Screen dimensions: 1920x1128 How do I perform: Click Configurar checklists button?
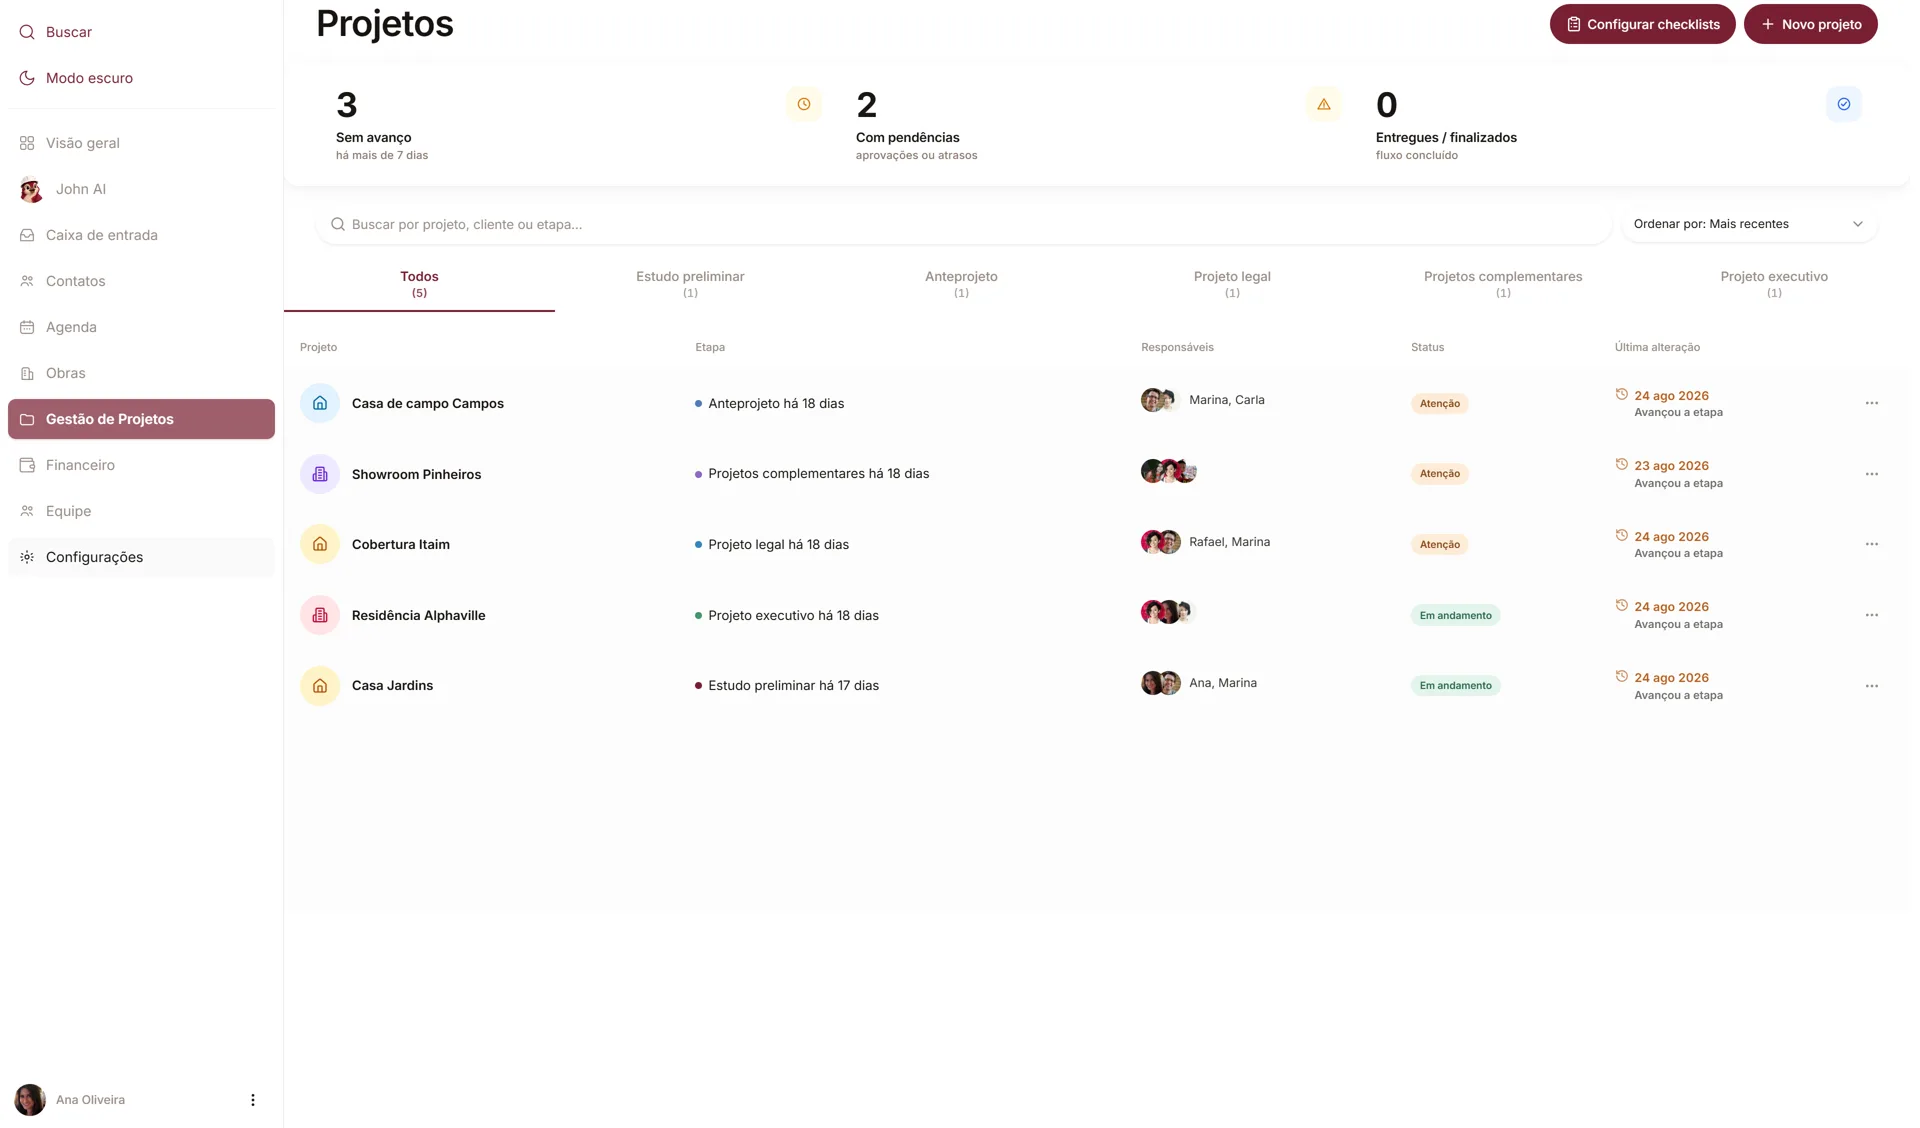click(1642, 24)
